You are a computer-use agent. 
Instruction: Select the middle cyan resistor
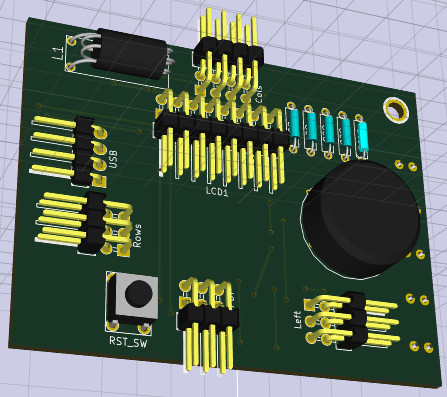[x=328, y=132]
